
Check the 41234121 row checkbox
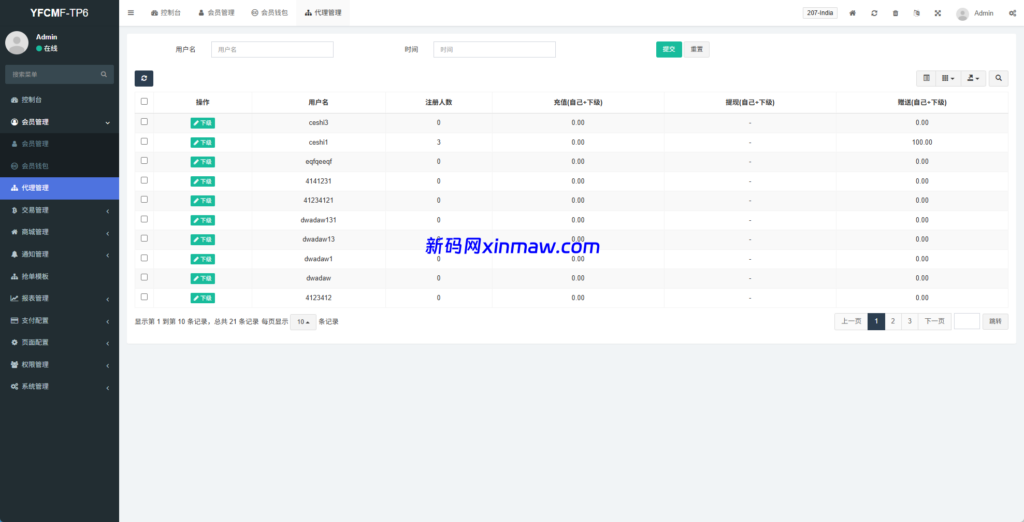click(x=144, y=199)
